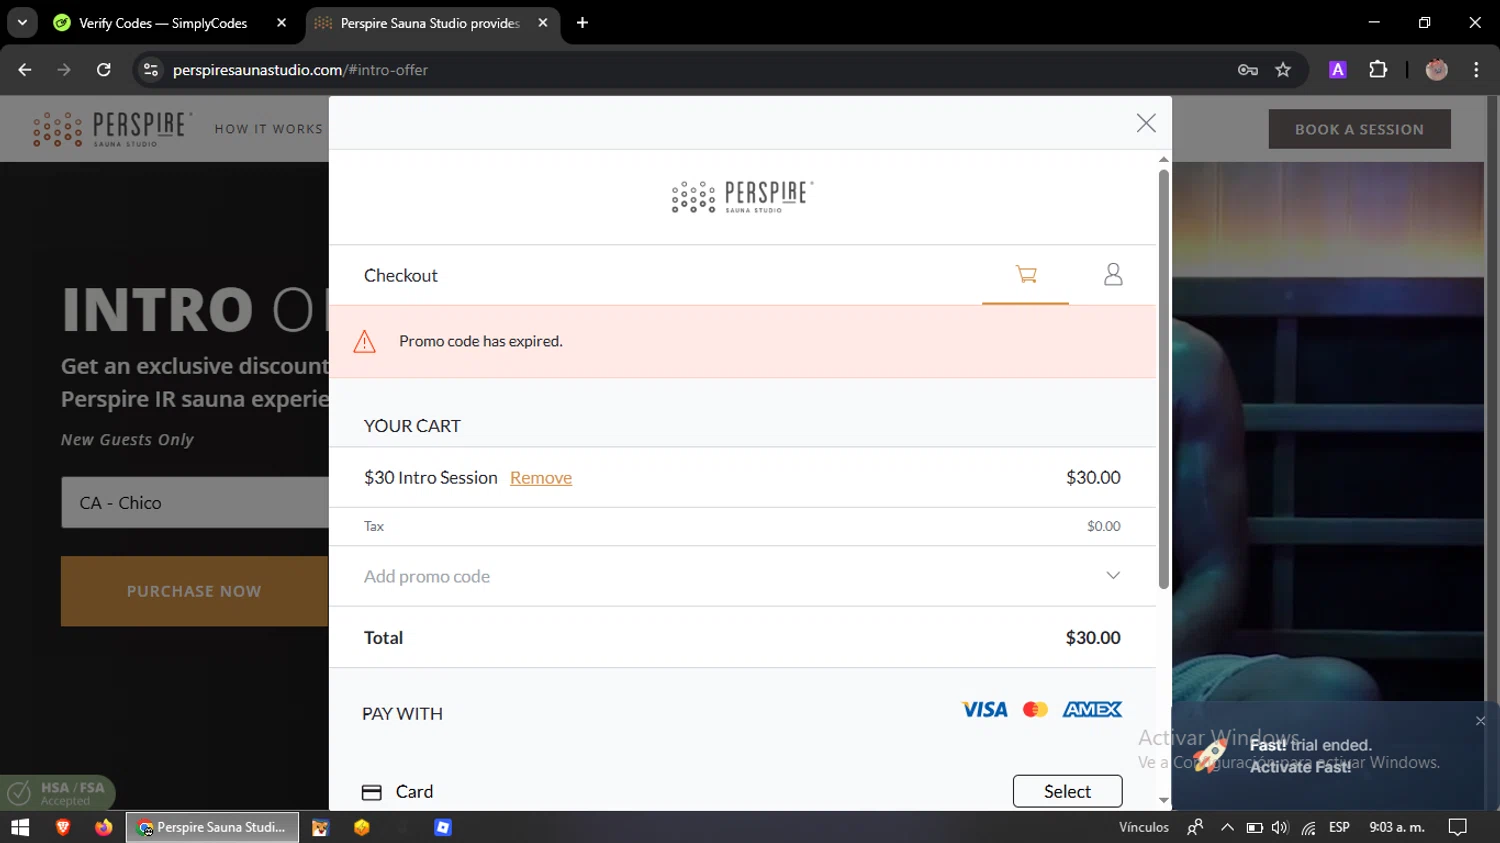Dismiss the Fast! trial ended notification
Viewport: 1500px width, 843px height.
click(1480, 721)
